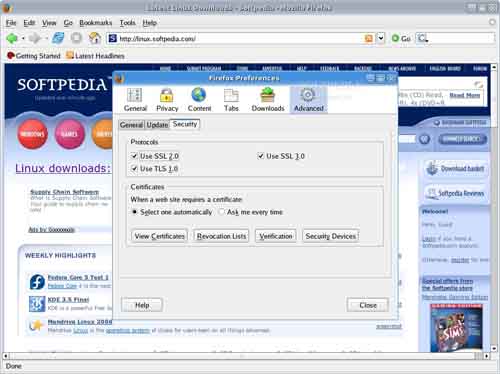Open the Latest Headlines bookmark feed
Image resolution: width=500 pixels, height=374 pixels.
[x=95, y=56]
